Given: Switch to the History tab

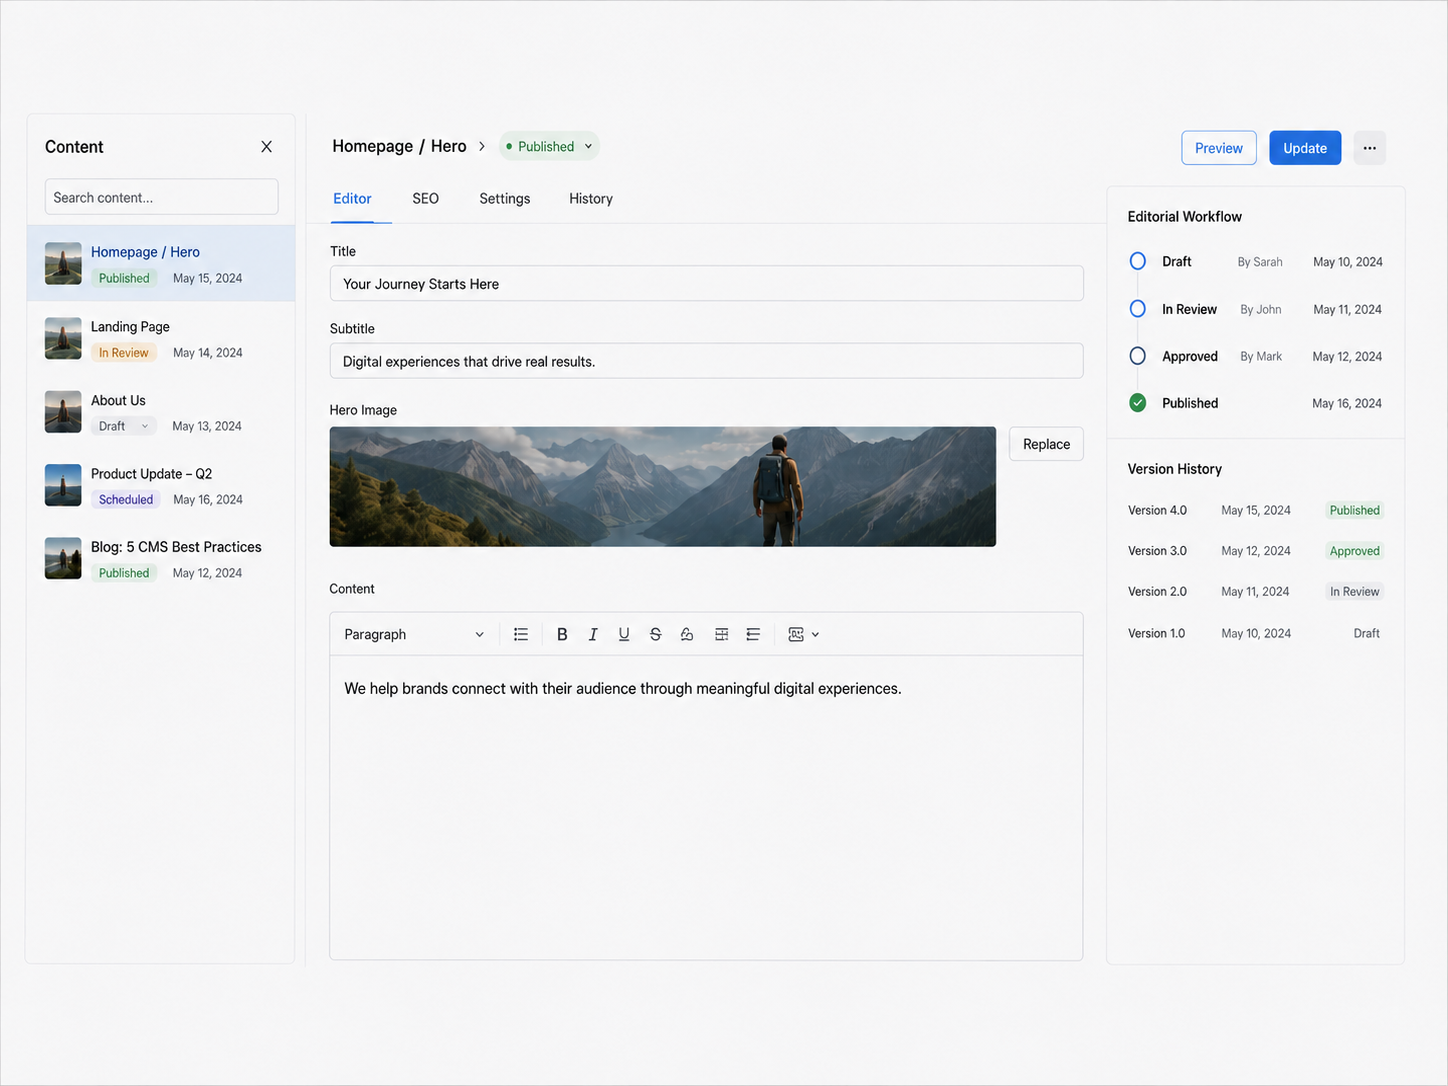Looking at the screenshot, I should tap(591, 199).
